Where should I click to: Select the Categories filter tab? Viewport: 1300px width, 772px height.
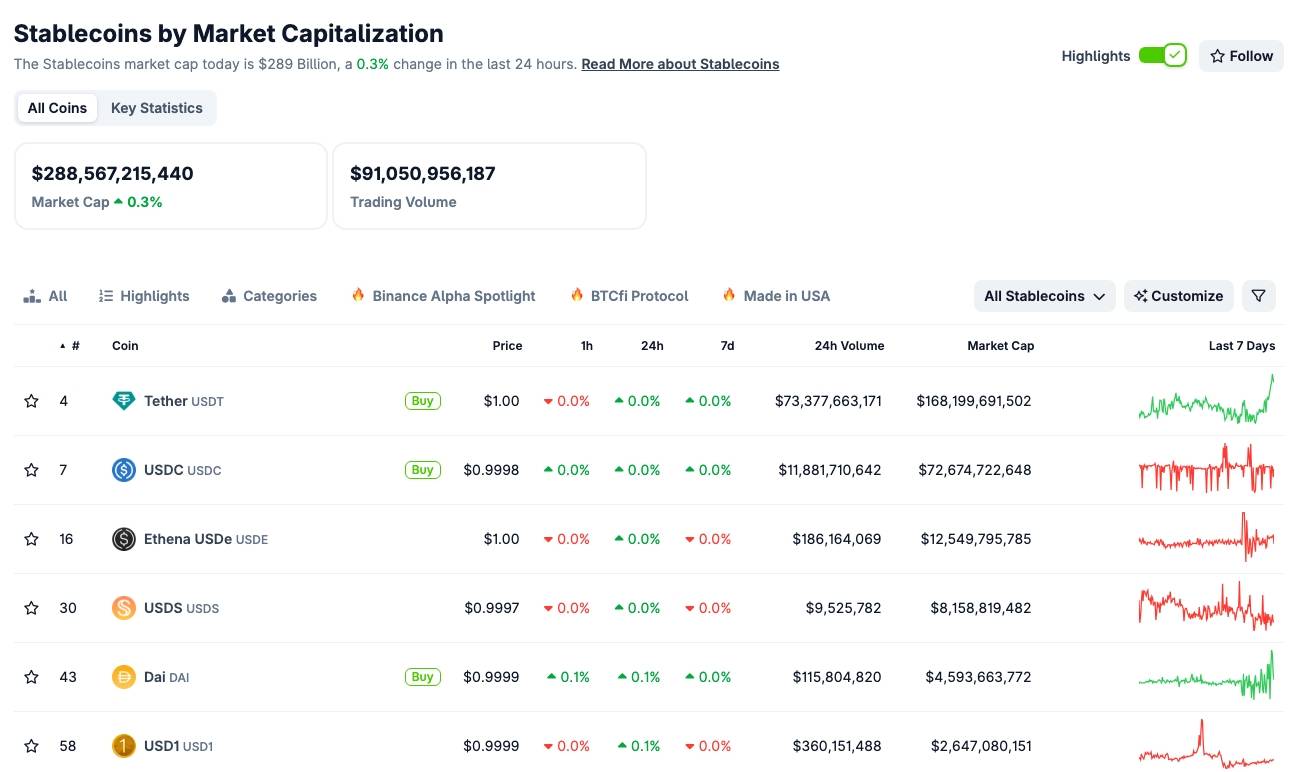click(x=269, y=296)
